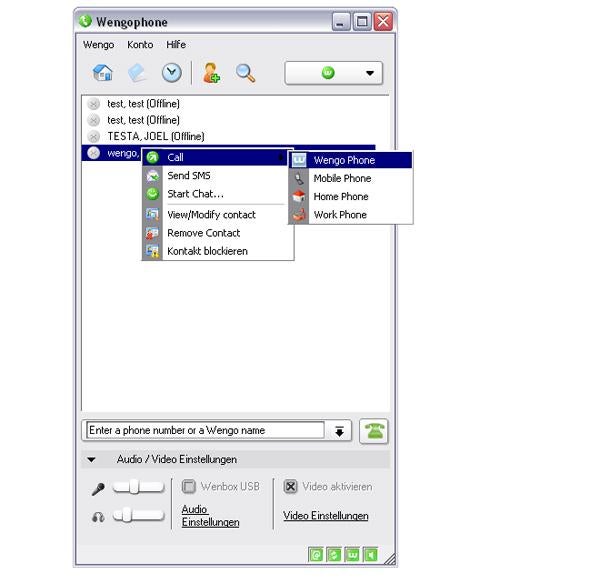Viewport: 600px width, 584px height.
Task: Toggle the Video aktivieren checkbox
Action: tap(290, 486)
